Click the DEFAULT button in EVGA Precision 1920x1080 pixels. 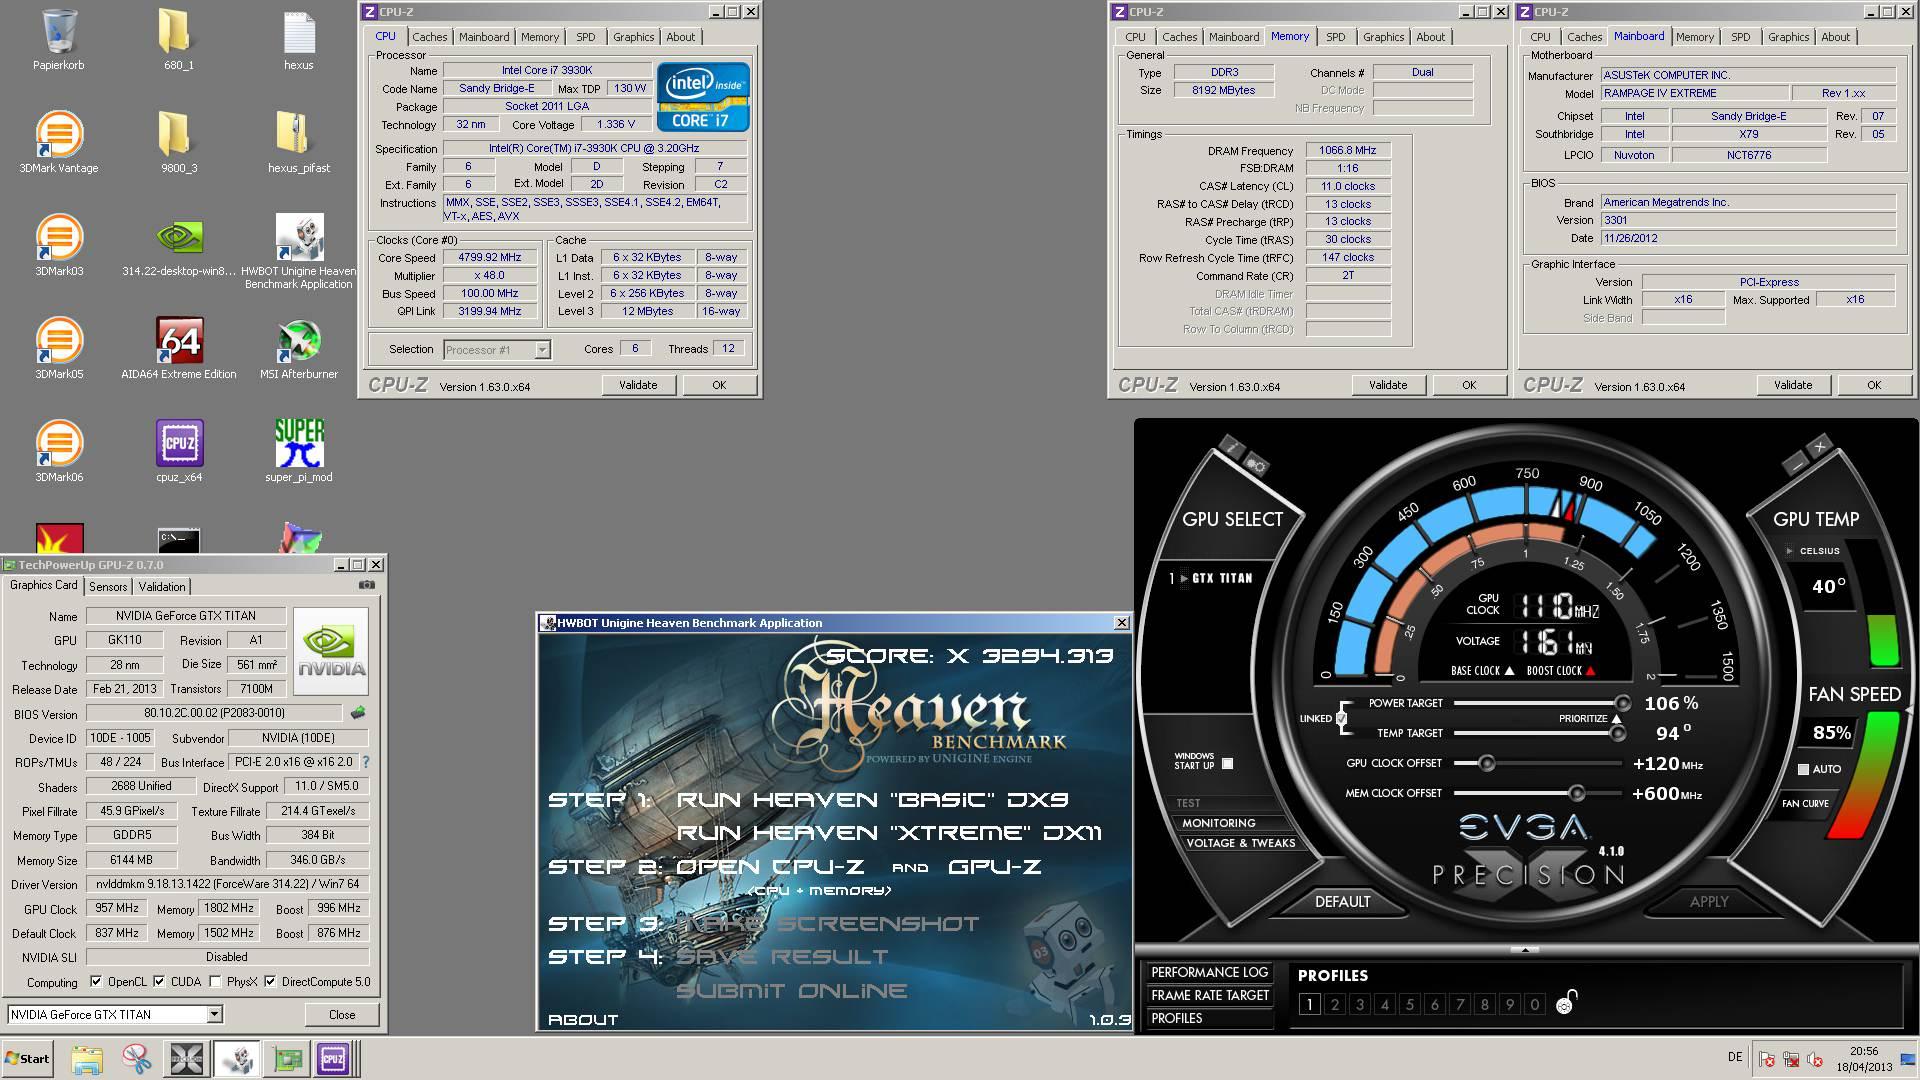1342,902
